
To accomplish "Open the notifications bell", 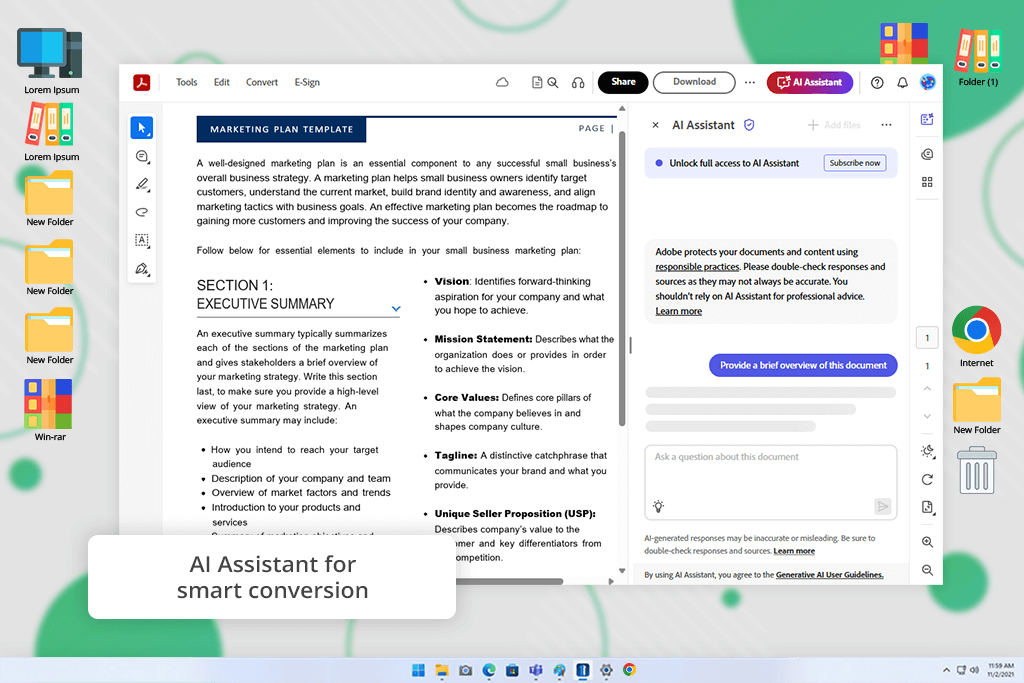I will click(x=902, y=82).
